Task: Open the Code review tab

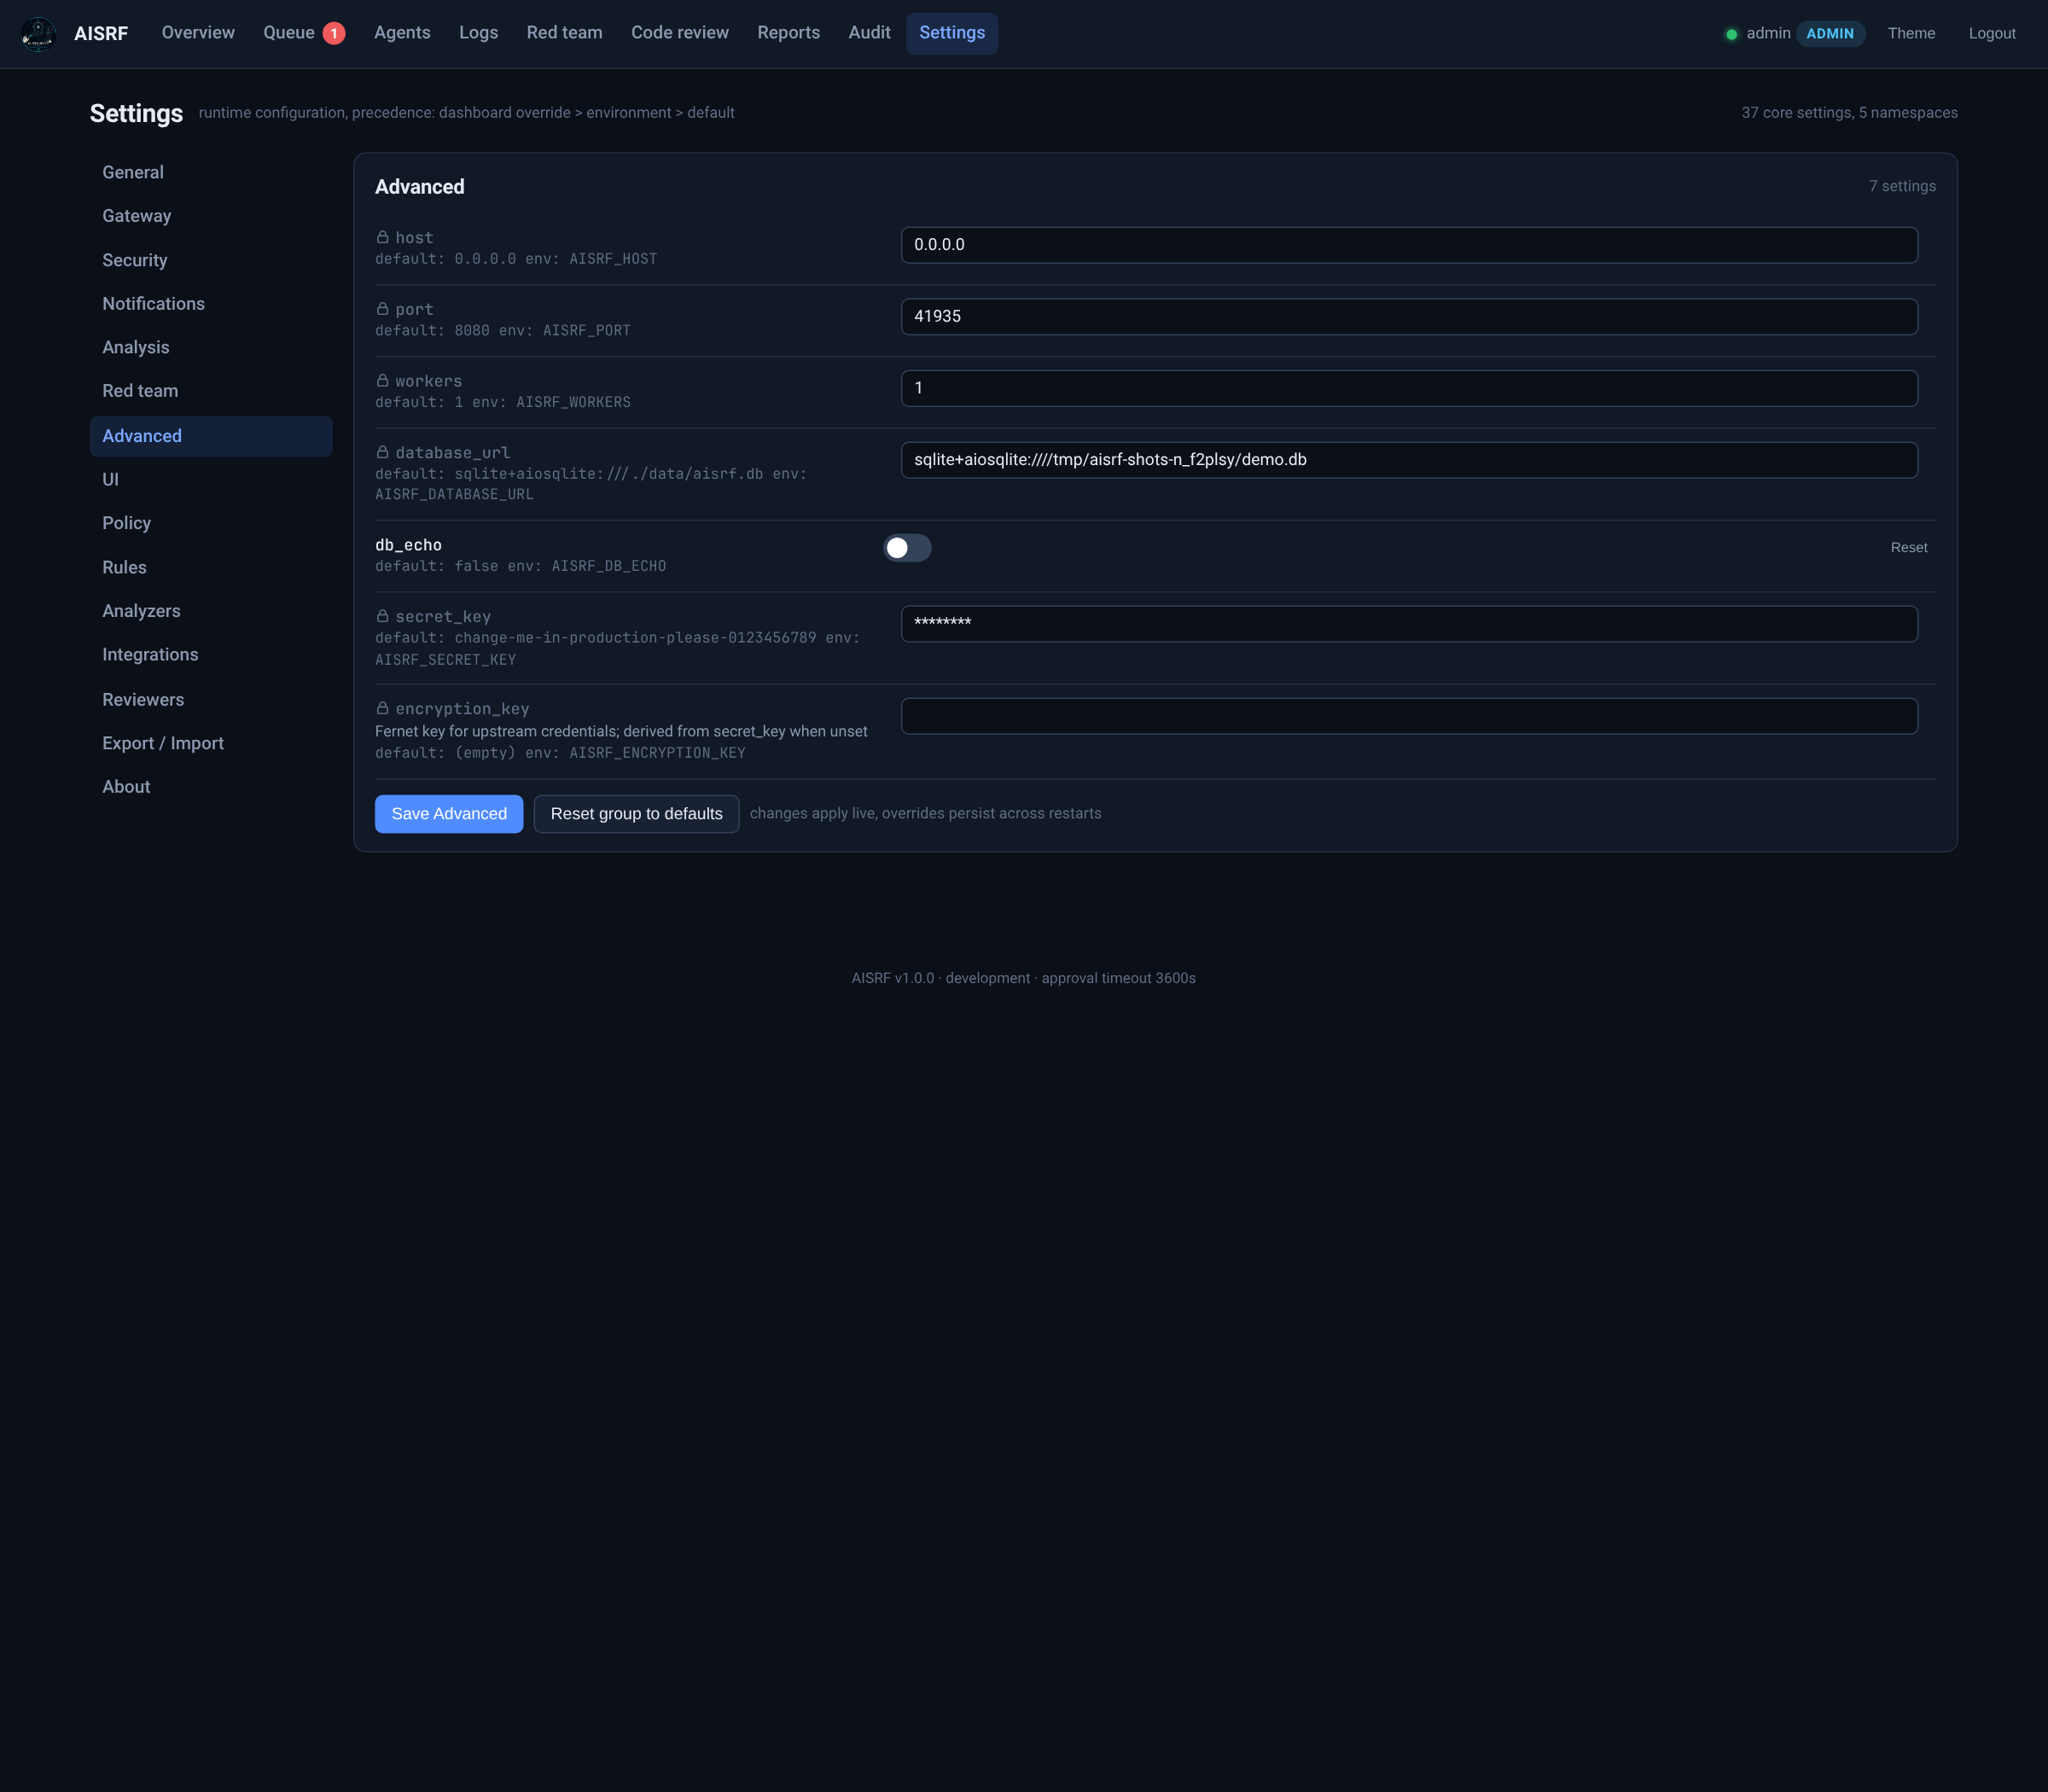Action: coord(679,33)
